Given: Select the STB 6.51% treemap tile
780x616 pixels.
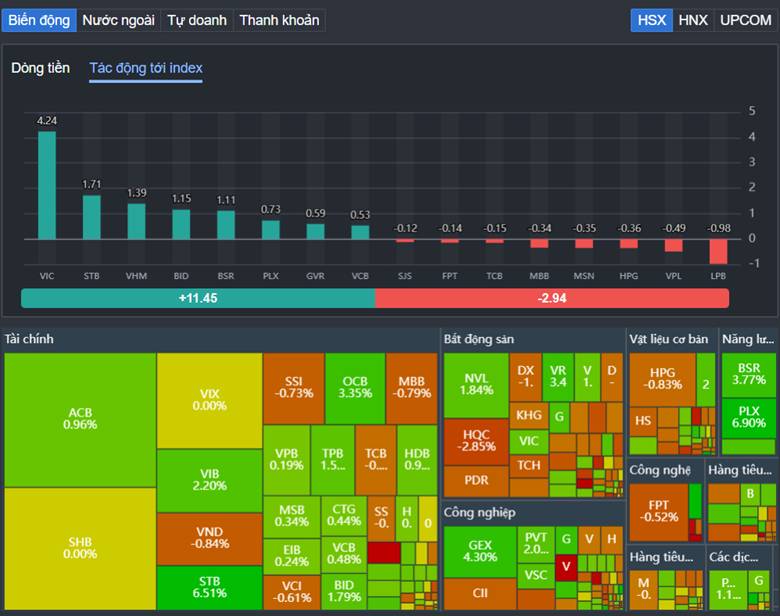Looking at the screenshot, I should click(x=209, y=588).
